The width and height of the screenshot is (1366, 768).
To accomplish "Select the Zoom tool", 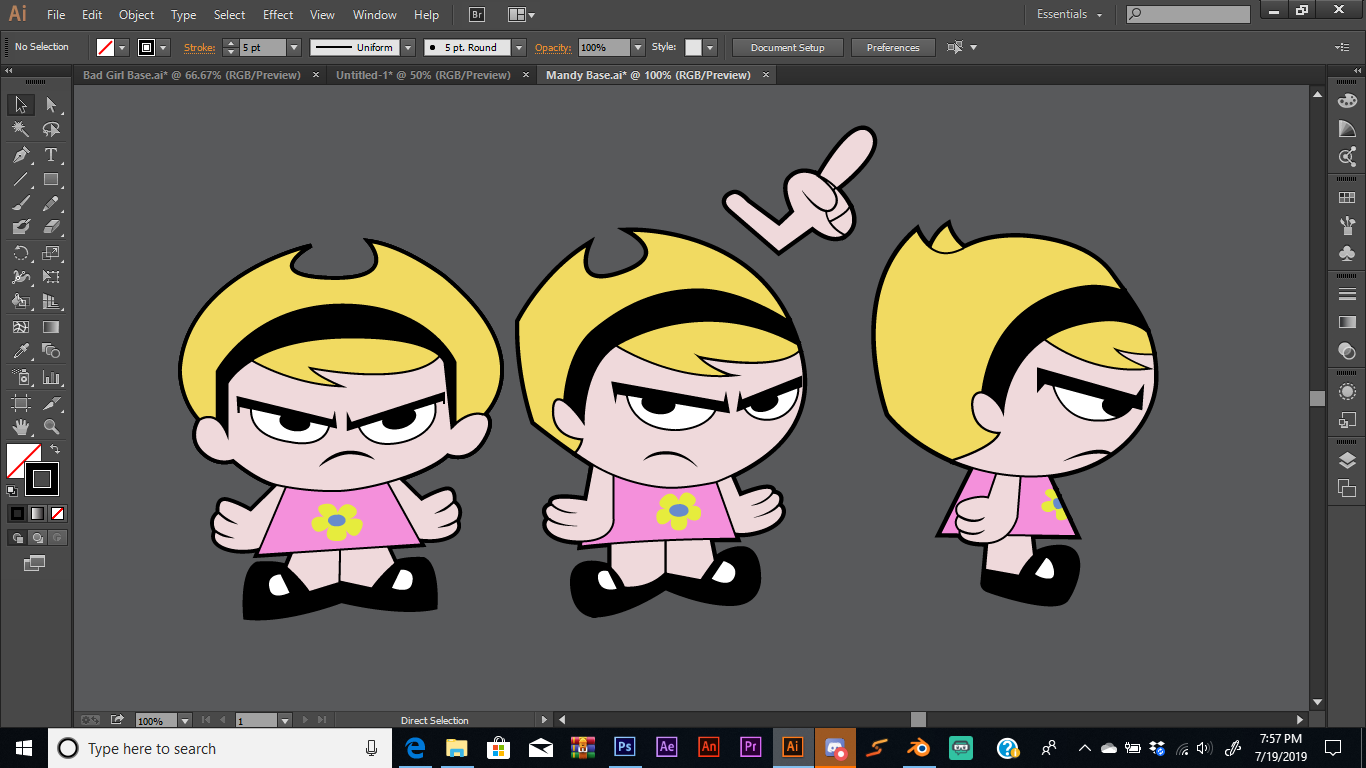I will coord(51,427).
